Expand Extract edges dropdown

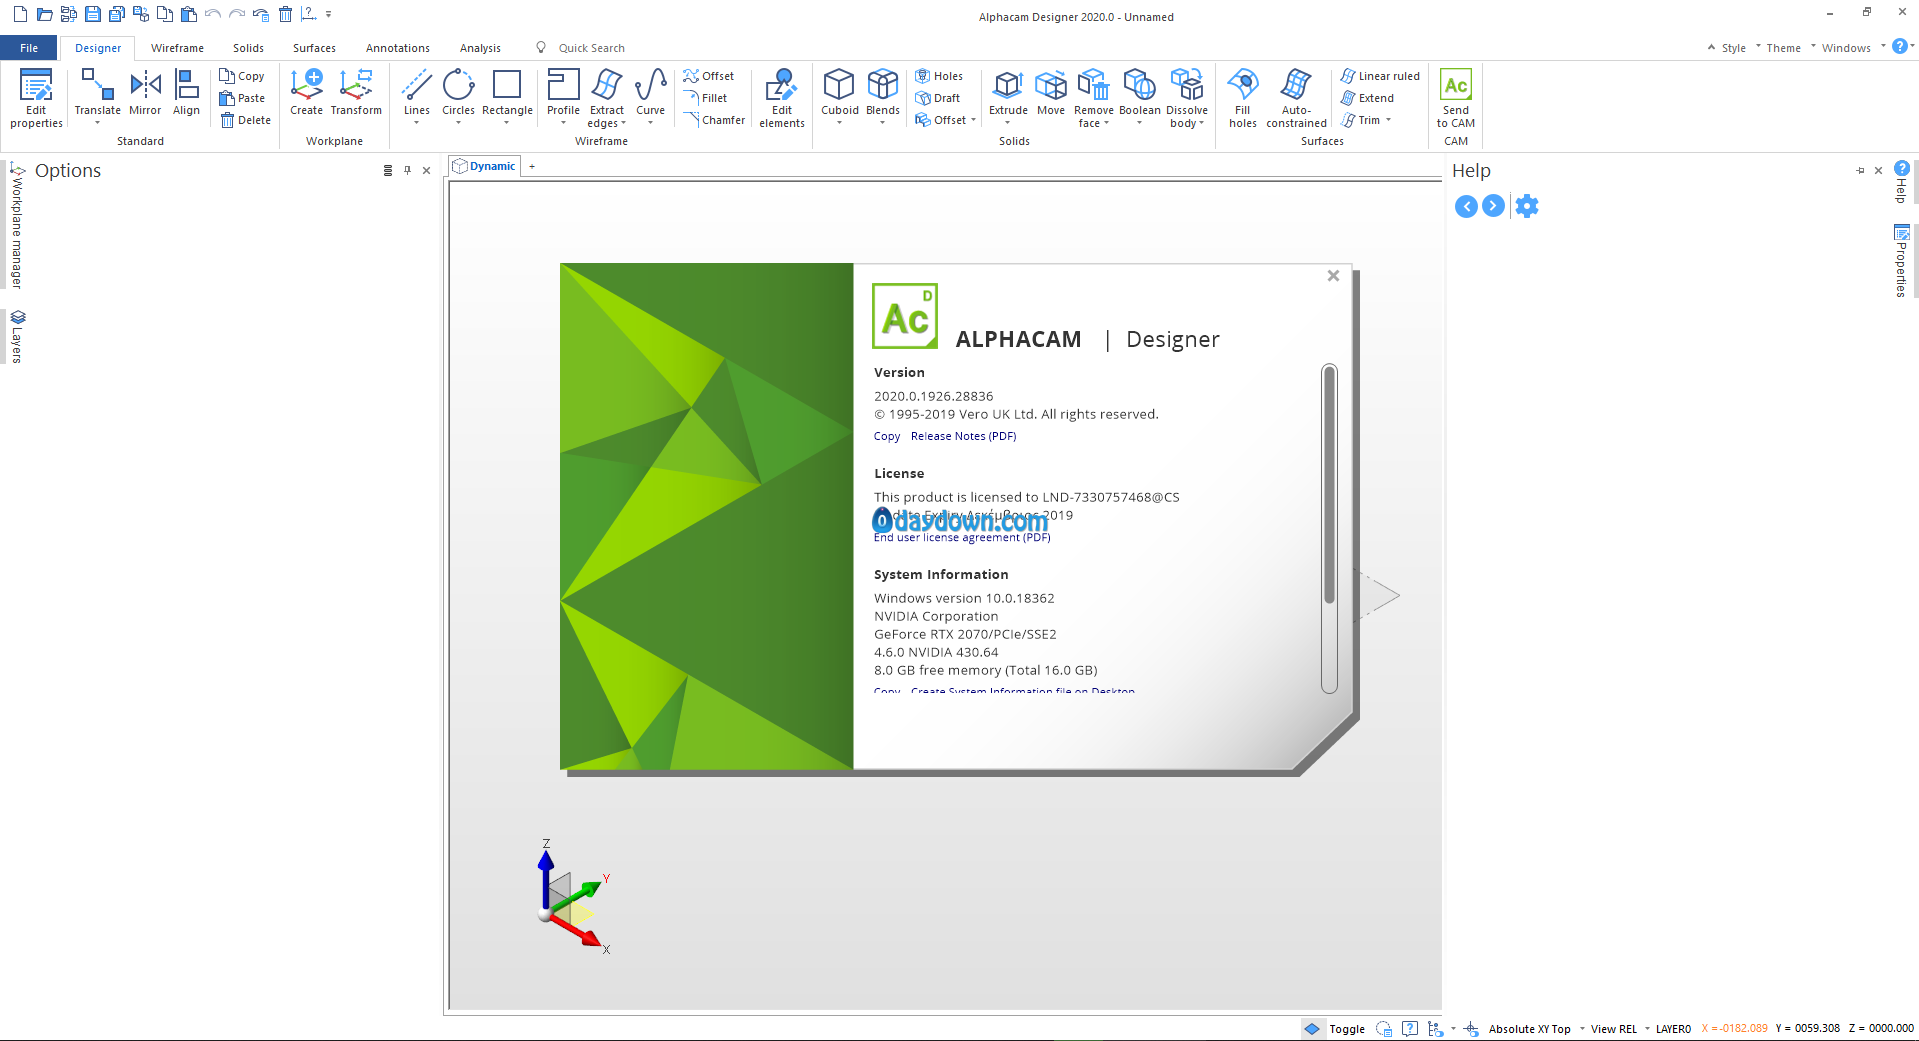[624, 124]
